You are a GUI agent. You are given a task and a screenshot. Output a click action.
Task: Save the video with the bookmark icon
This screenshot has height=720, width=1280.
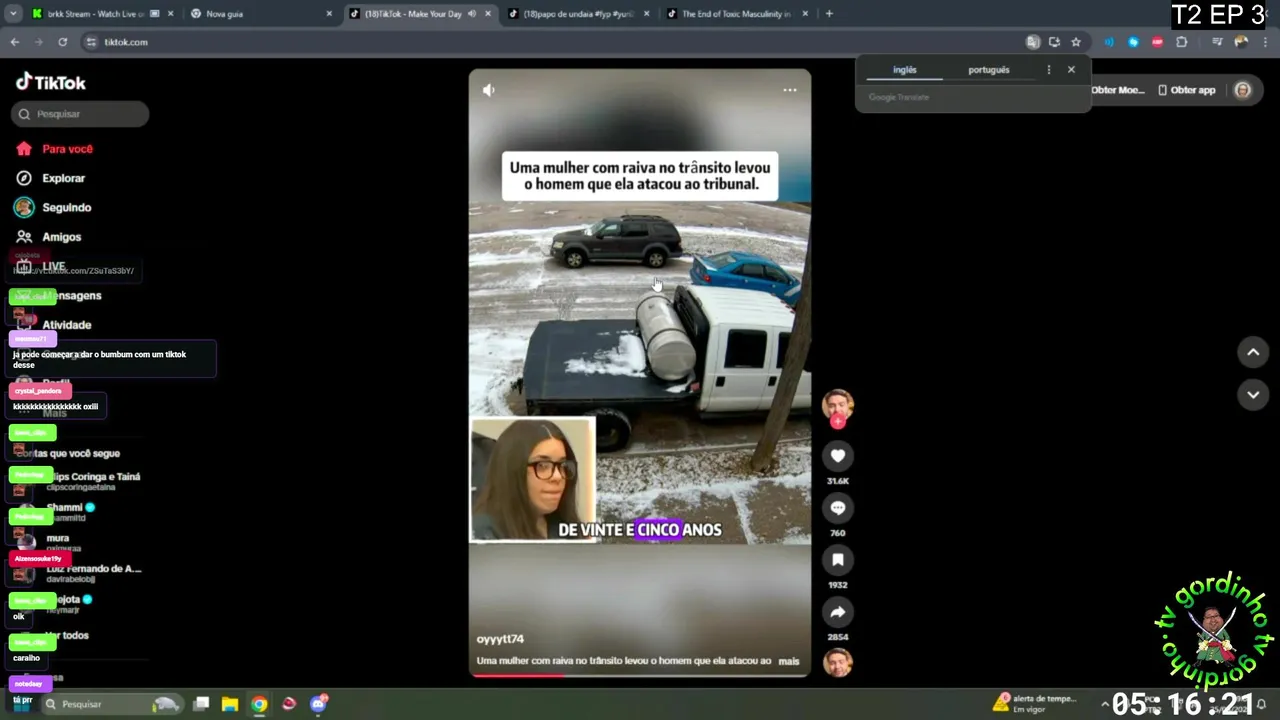tap(838, 560)
